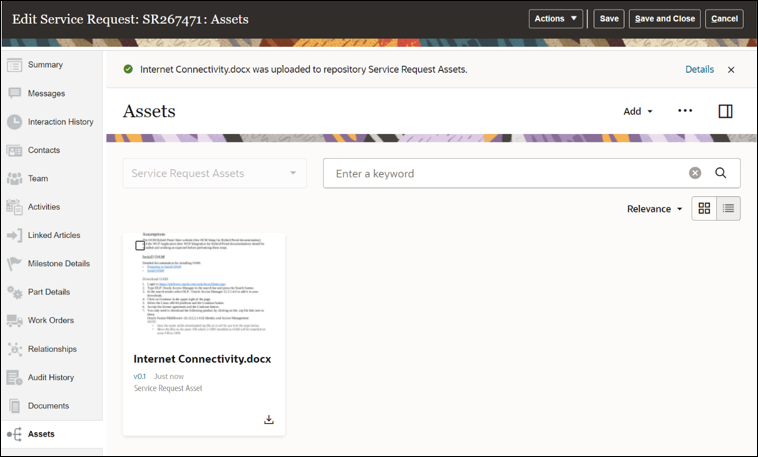The width and height of the screenshot is (758, 457).
Task: Click the 'Just now' timestamp text
Action: tap(169, 376)
